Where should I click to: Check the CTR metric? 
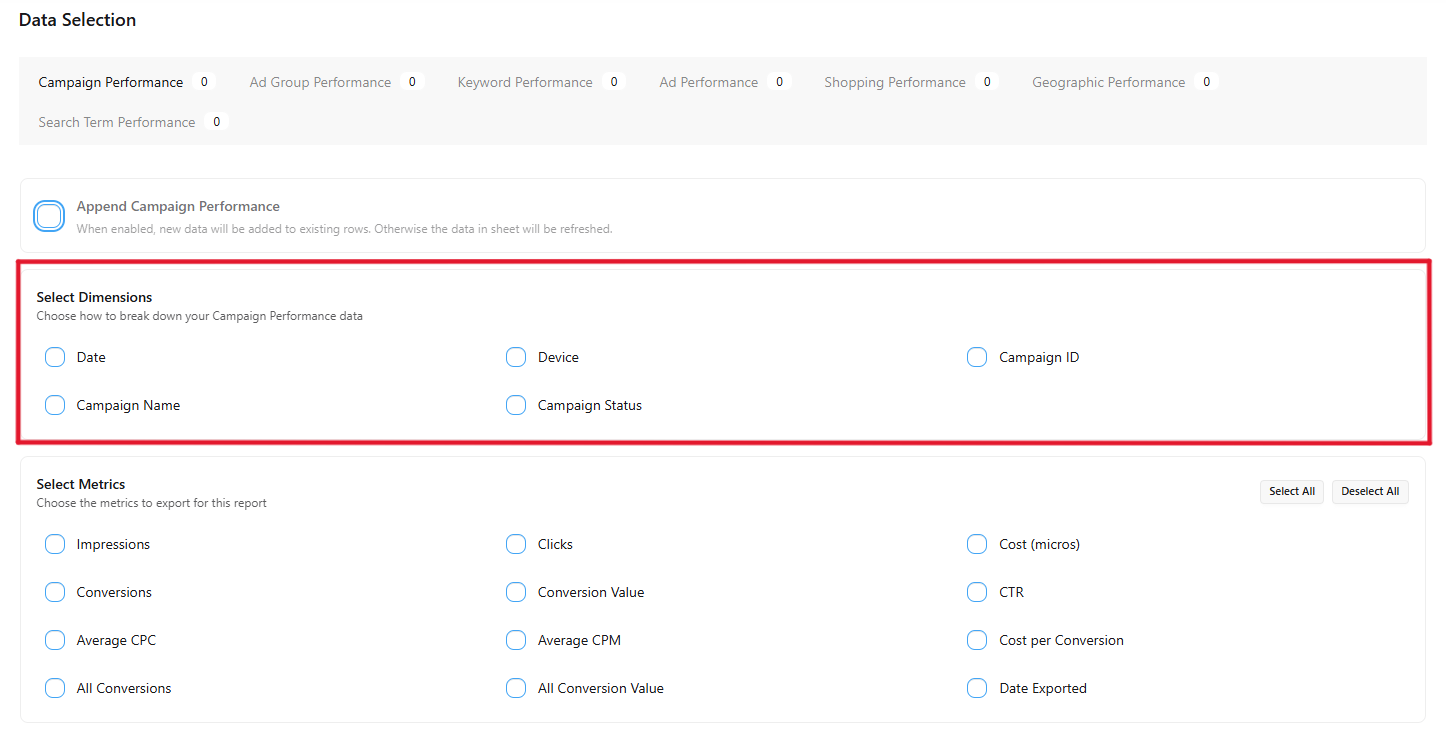pos(977,592)
